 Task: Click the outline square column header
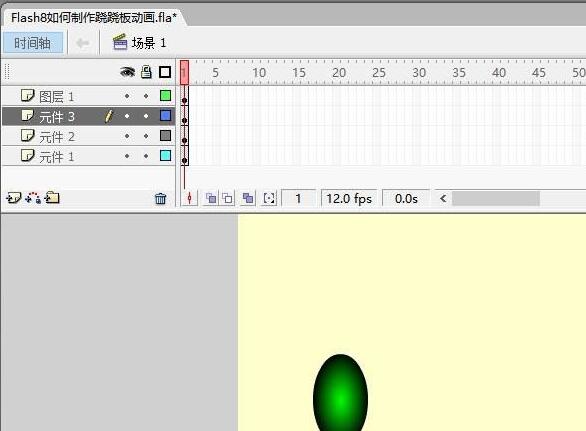pos(165,72)
